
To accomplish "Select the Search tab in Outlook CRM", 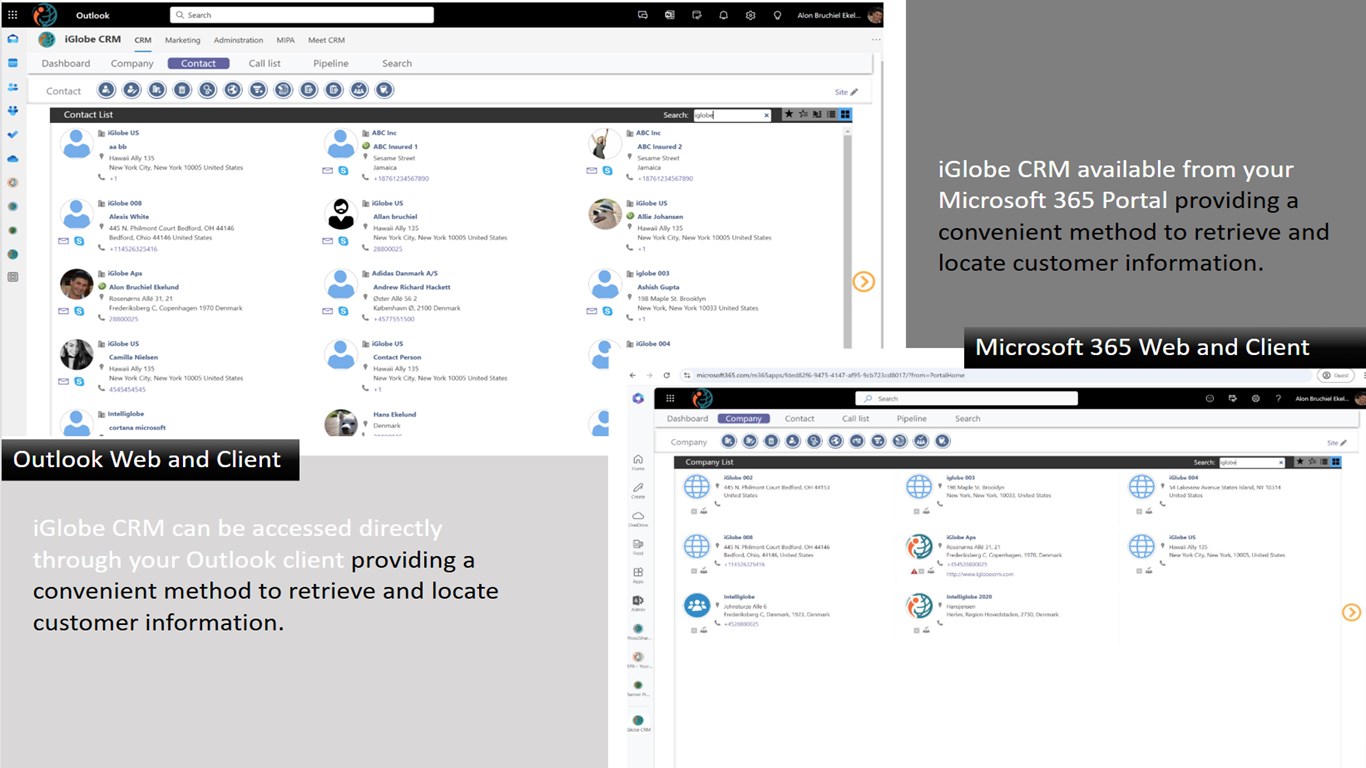I will [x=397, y=63].
